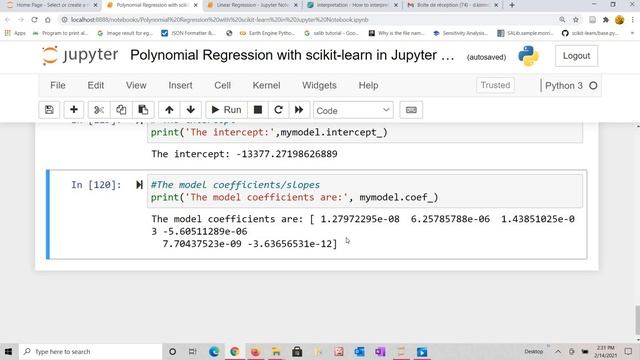Screen dimensions: 640x360
Task: Open the Earth Engine Python bookmark
Action: point(267,33)
